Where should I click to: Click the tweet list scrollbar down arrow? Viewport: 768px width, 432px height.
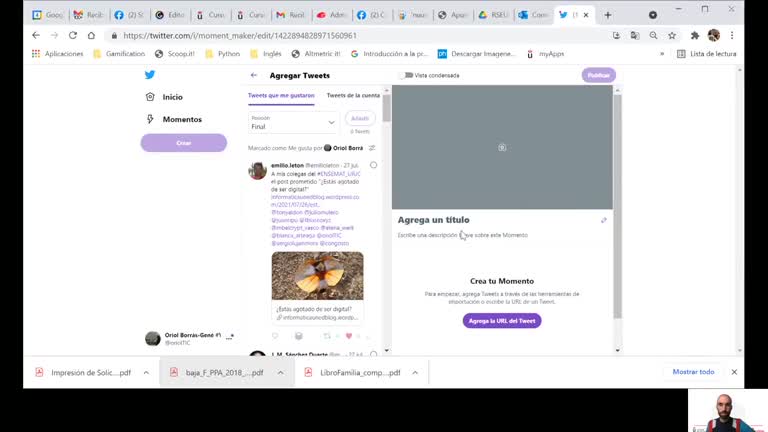(386, 350)
